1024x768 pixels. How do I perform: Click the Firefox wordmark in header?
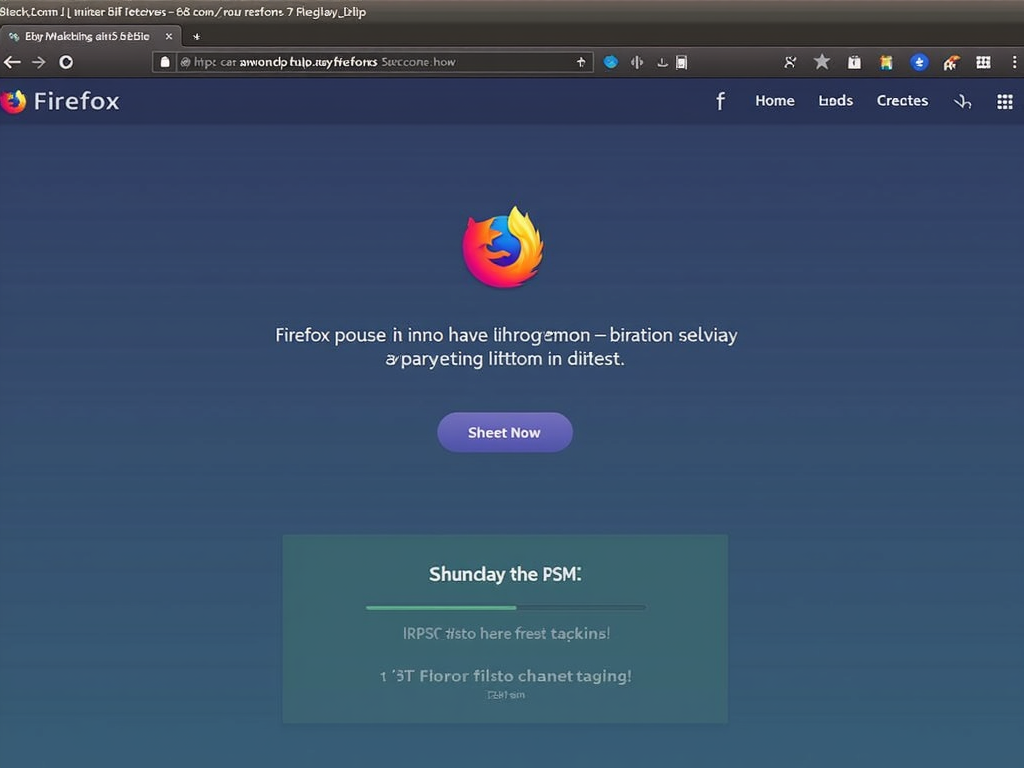pos(76,101)
